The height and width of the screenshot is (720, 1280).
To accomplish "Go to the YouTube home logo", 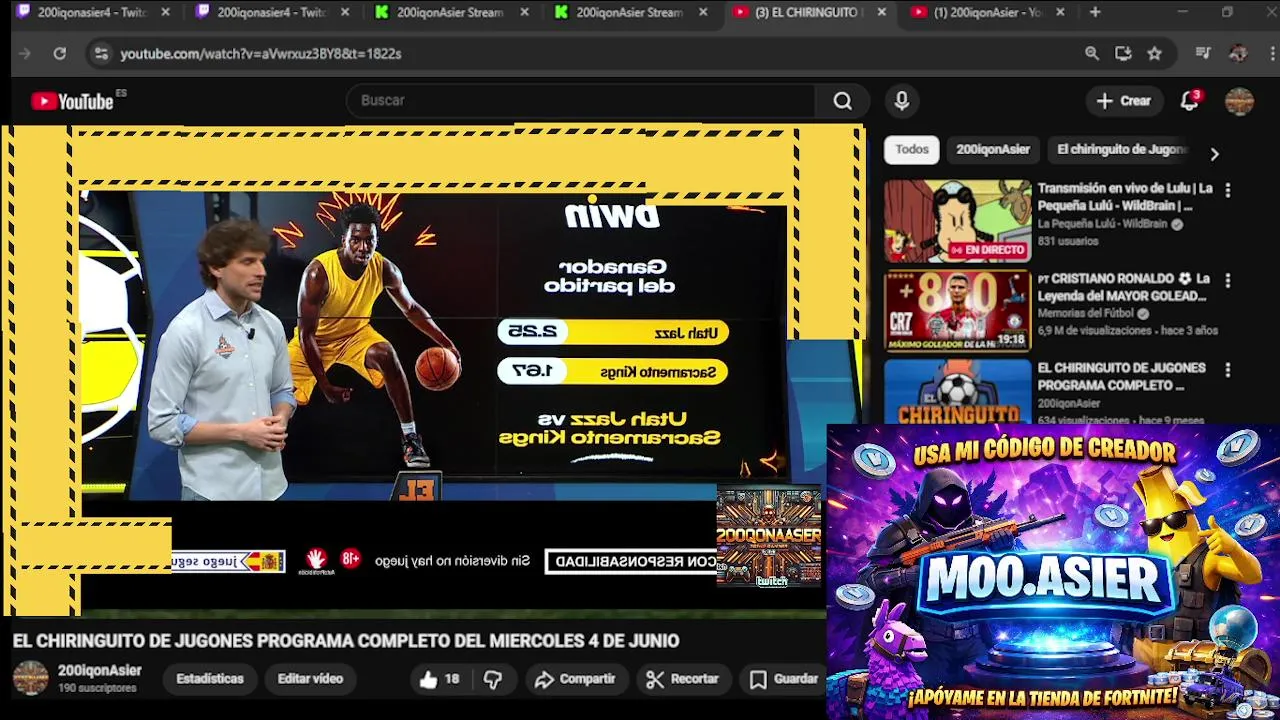I will 72,101.
